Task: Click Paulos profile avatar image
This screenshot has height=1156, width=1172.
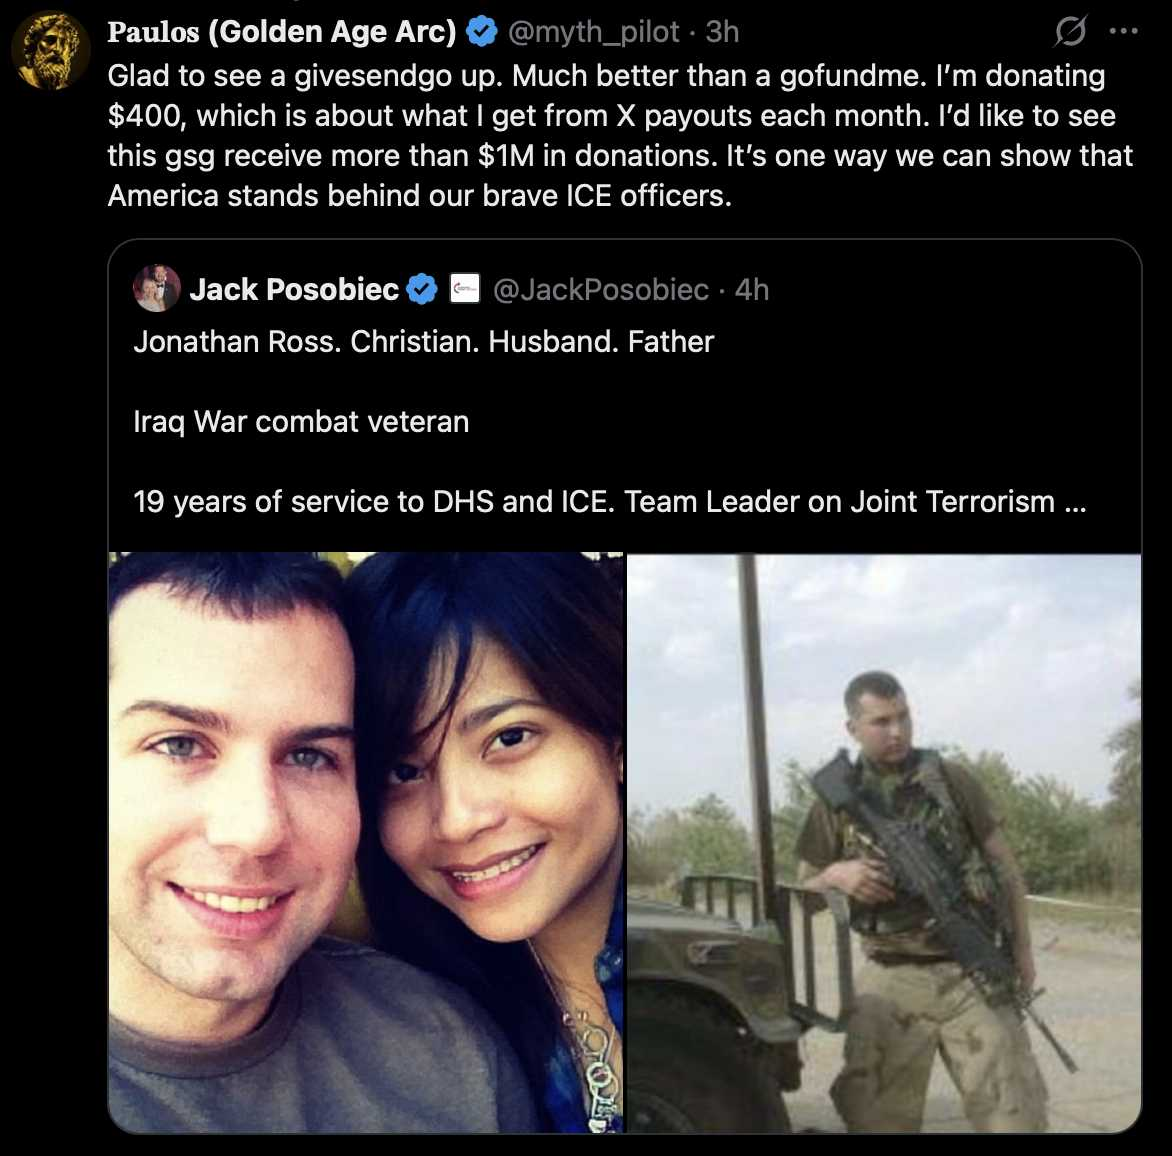Action: [51, 49]
